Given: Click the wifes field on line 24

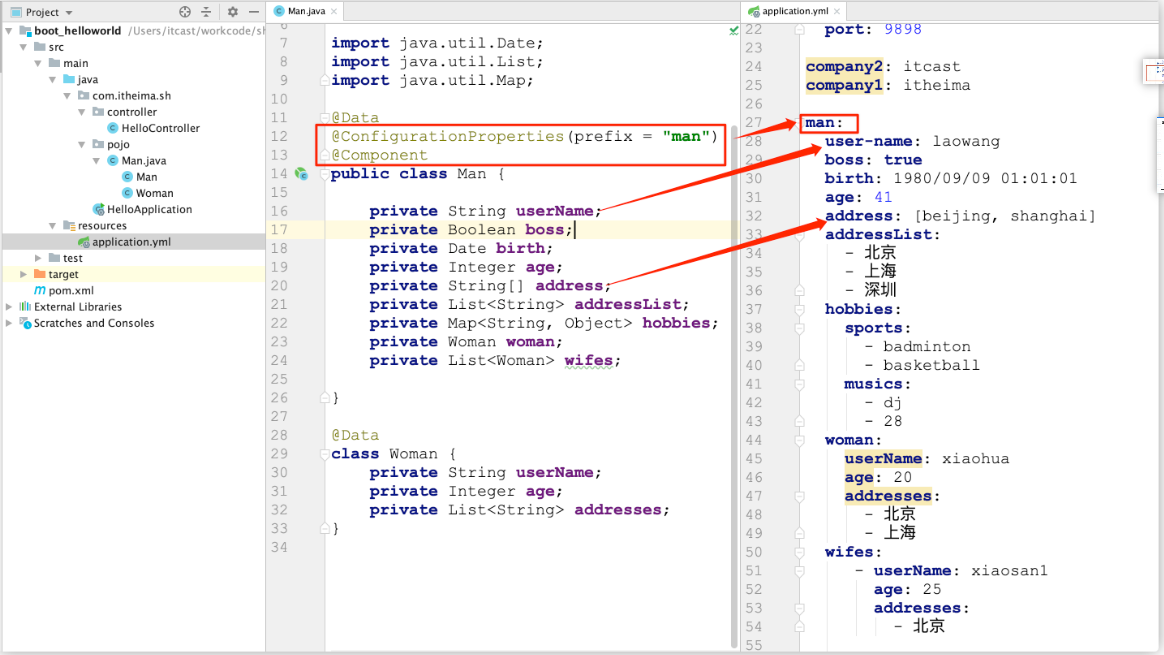Looking at the screenshot, I should 589,361.
